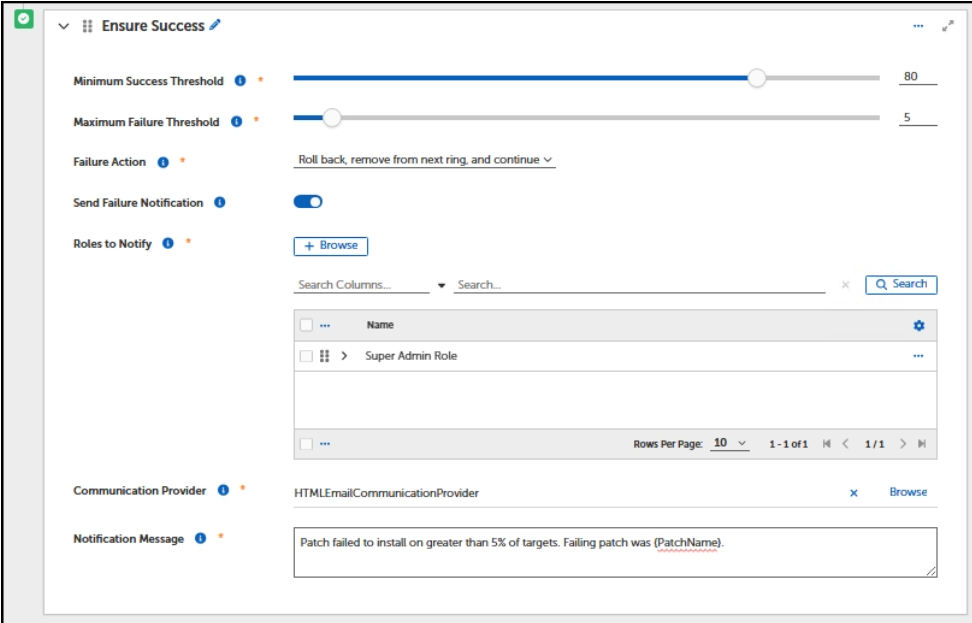Open the Super Admin Role row actions menu
Viewport: 972px width, 623px height.
click(918, 356)
